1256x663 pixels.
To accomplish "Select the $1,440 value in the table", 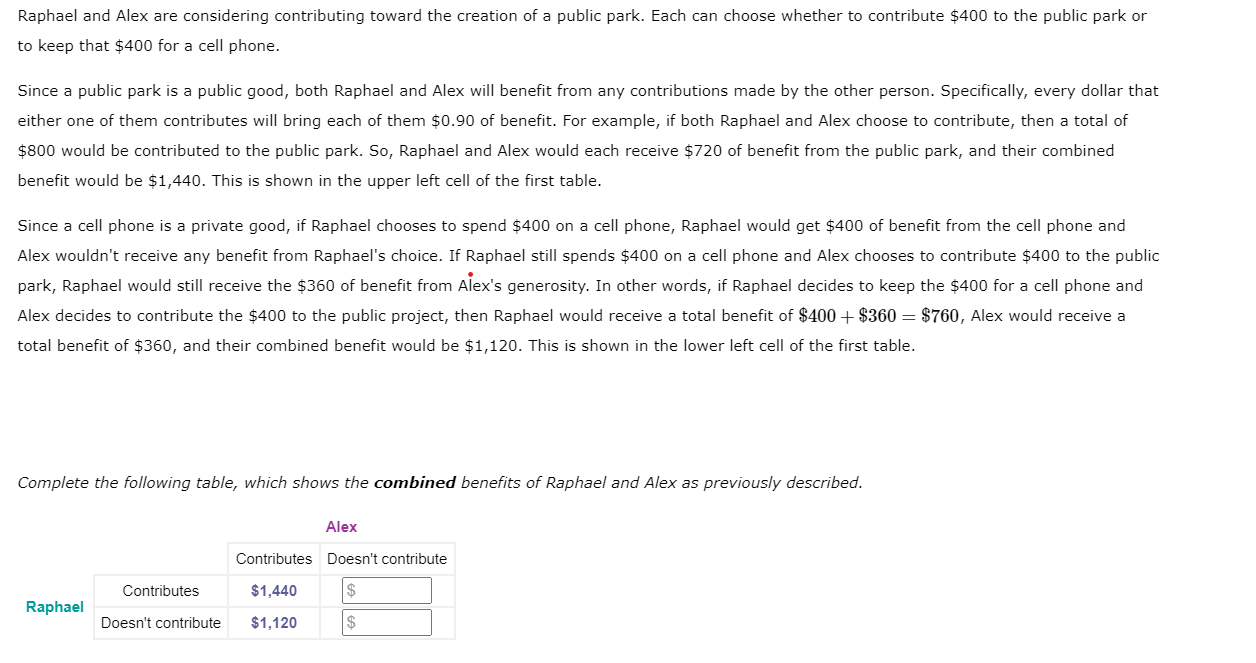I will click(274, 590).
